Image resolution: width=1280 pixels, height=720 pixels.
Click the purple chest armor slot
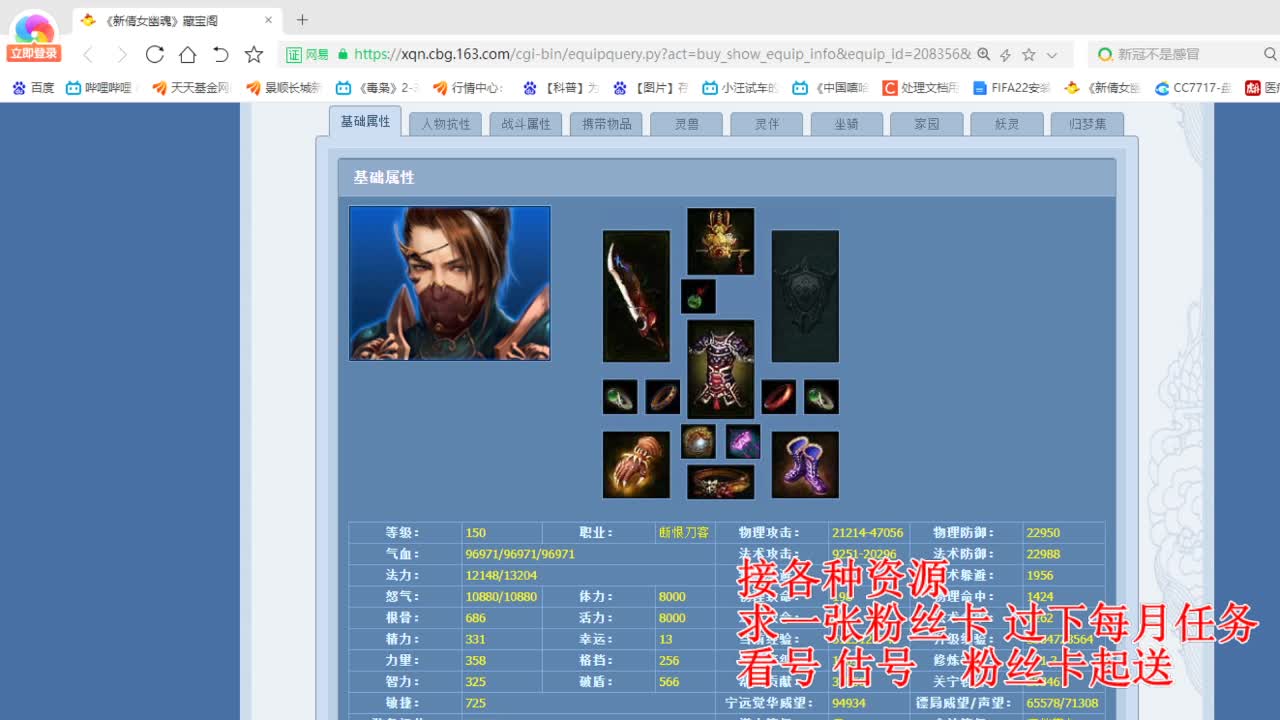click(x=720, y=369)
